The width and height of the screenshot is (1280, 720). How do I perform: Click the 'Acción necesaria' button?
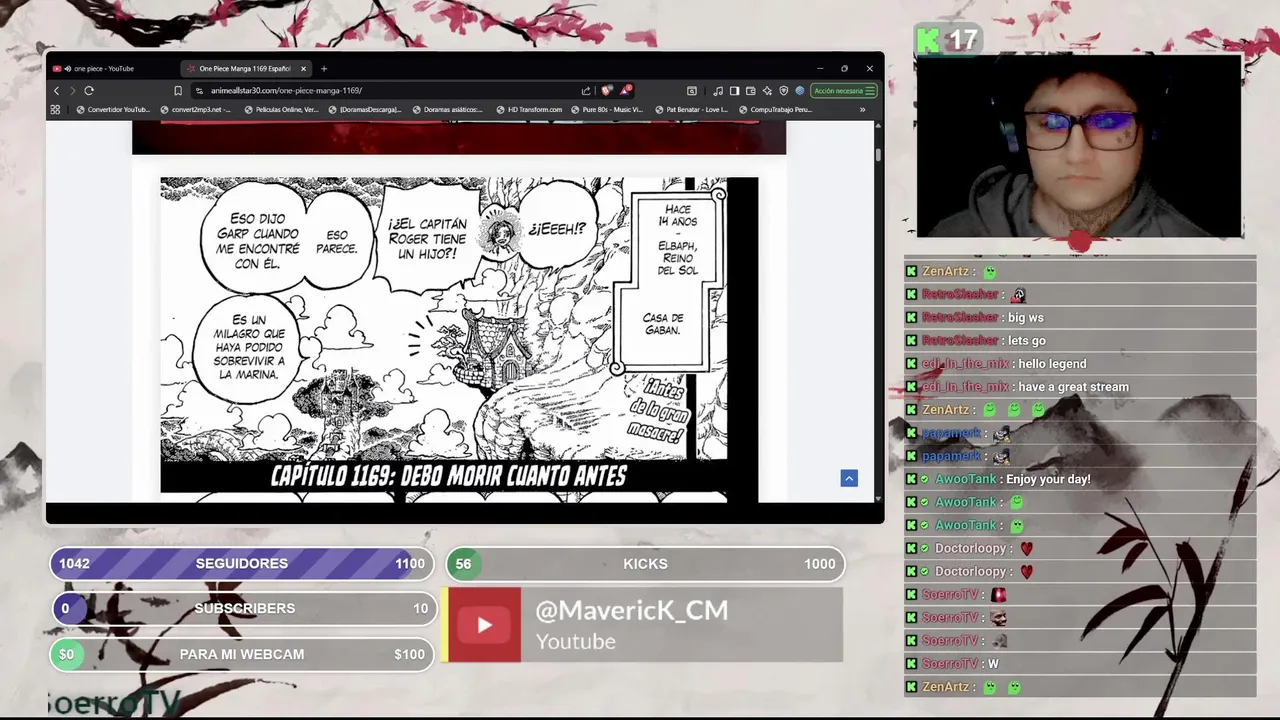click(844, 91)
